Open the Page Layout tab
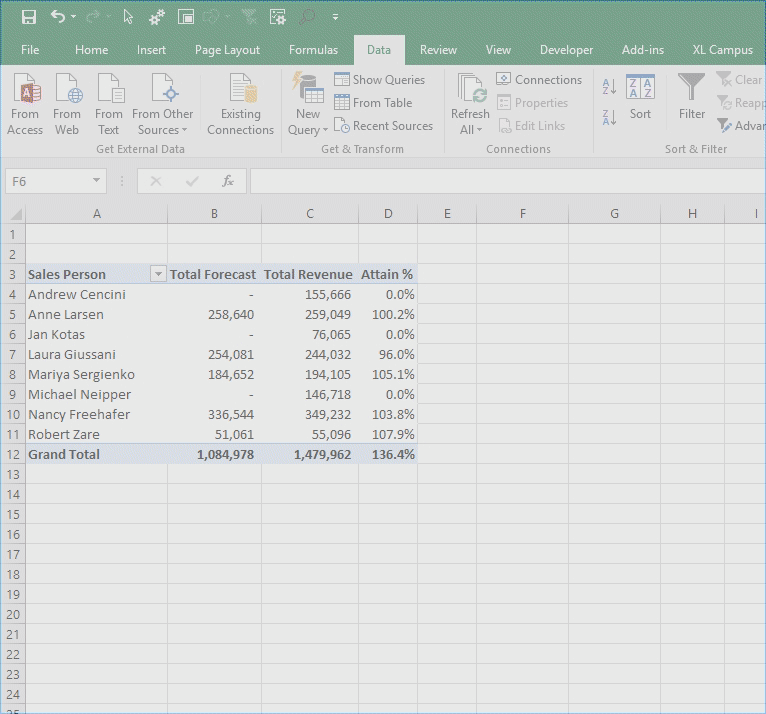Viewport: 766px width, 714px height. (x=227, y=50)
